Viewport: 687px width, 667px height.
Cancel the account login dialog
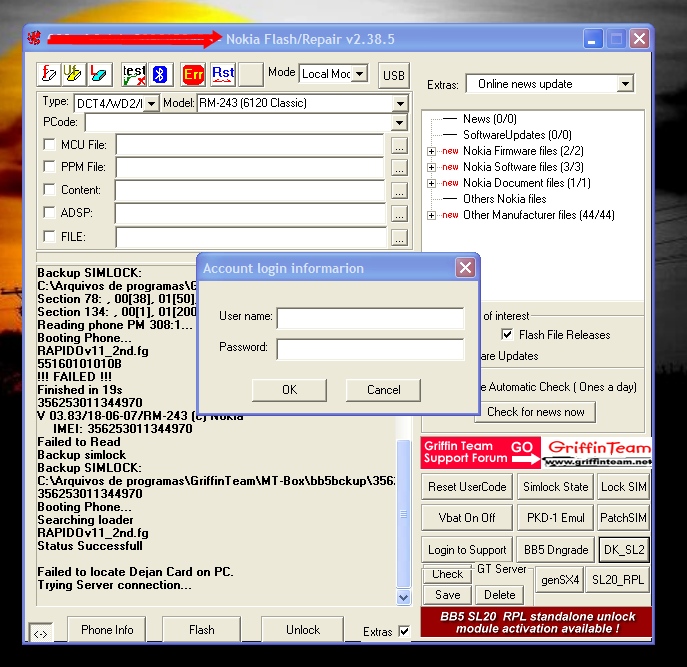tap(383, 390)
